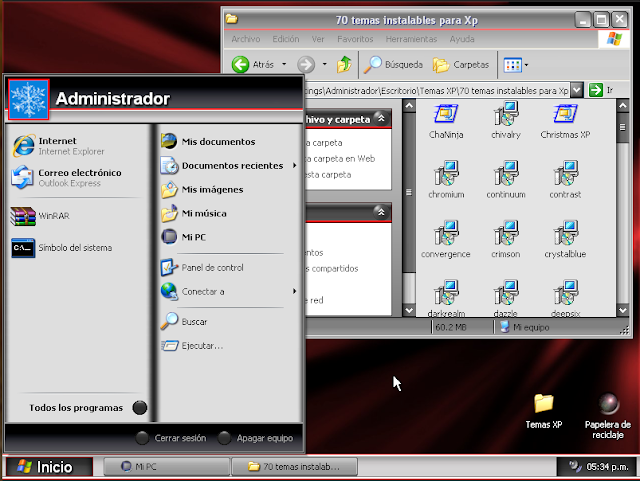
Task: Go up one folder level icon
Action: [344, 65]
